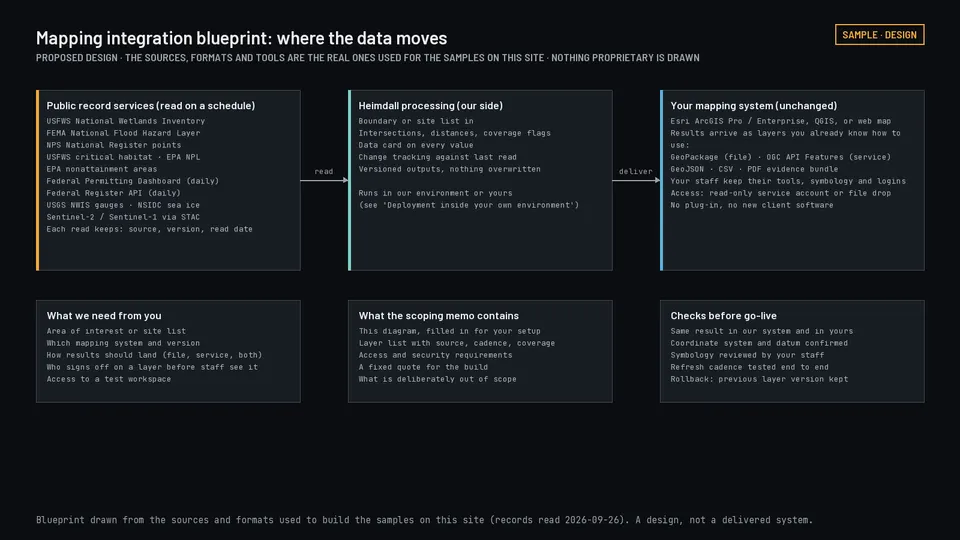
Task: Click 'Esri ArcGIS Pro / Enterprise, QGIS, or web map'
Action: [x=781, y=121]
